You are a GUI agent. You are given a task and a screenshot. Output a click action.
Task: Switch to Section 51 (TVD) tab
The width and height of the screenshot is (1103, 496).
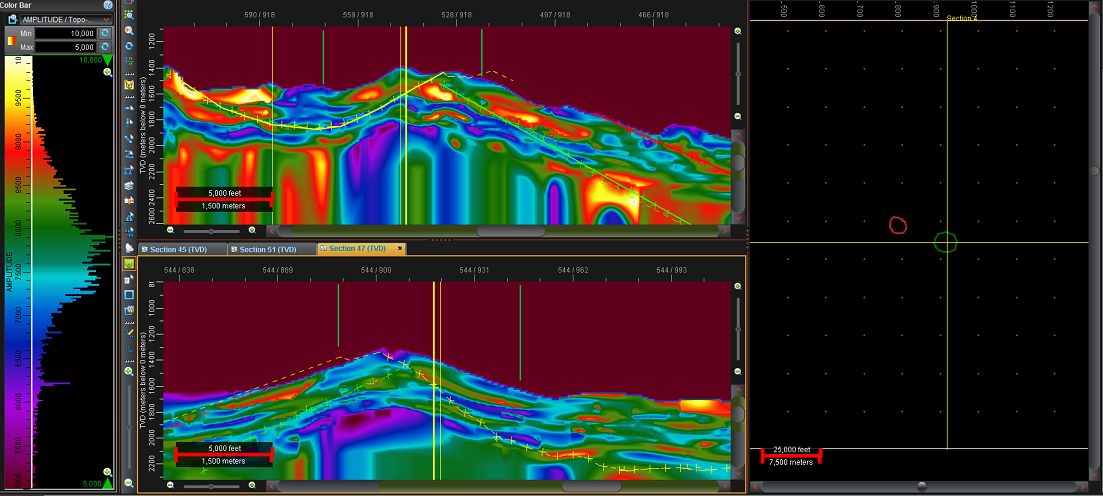(x=272, y=249)
